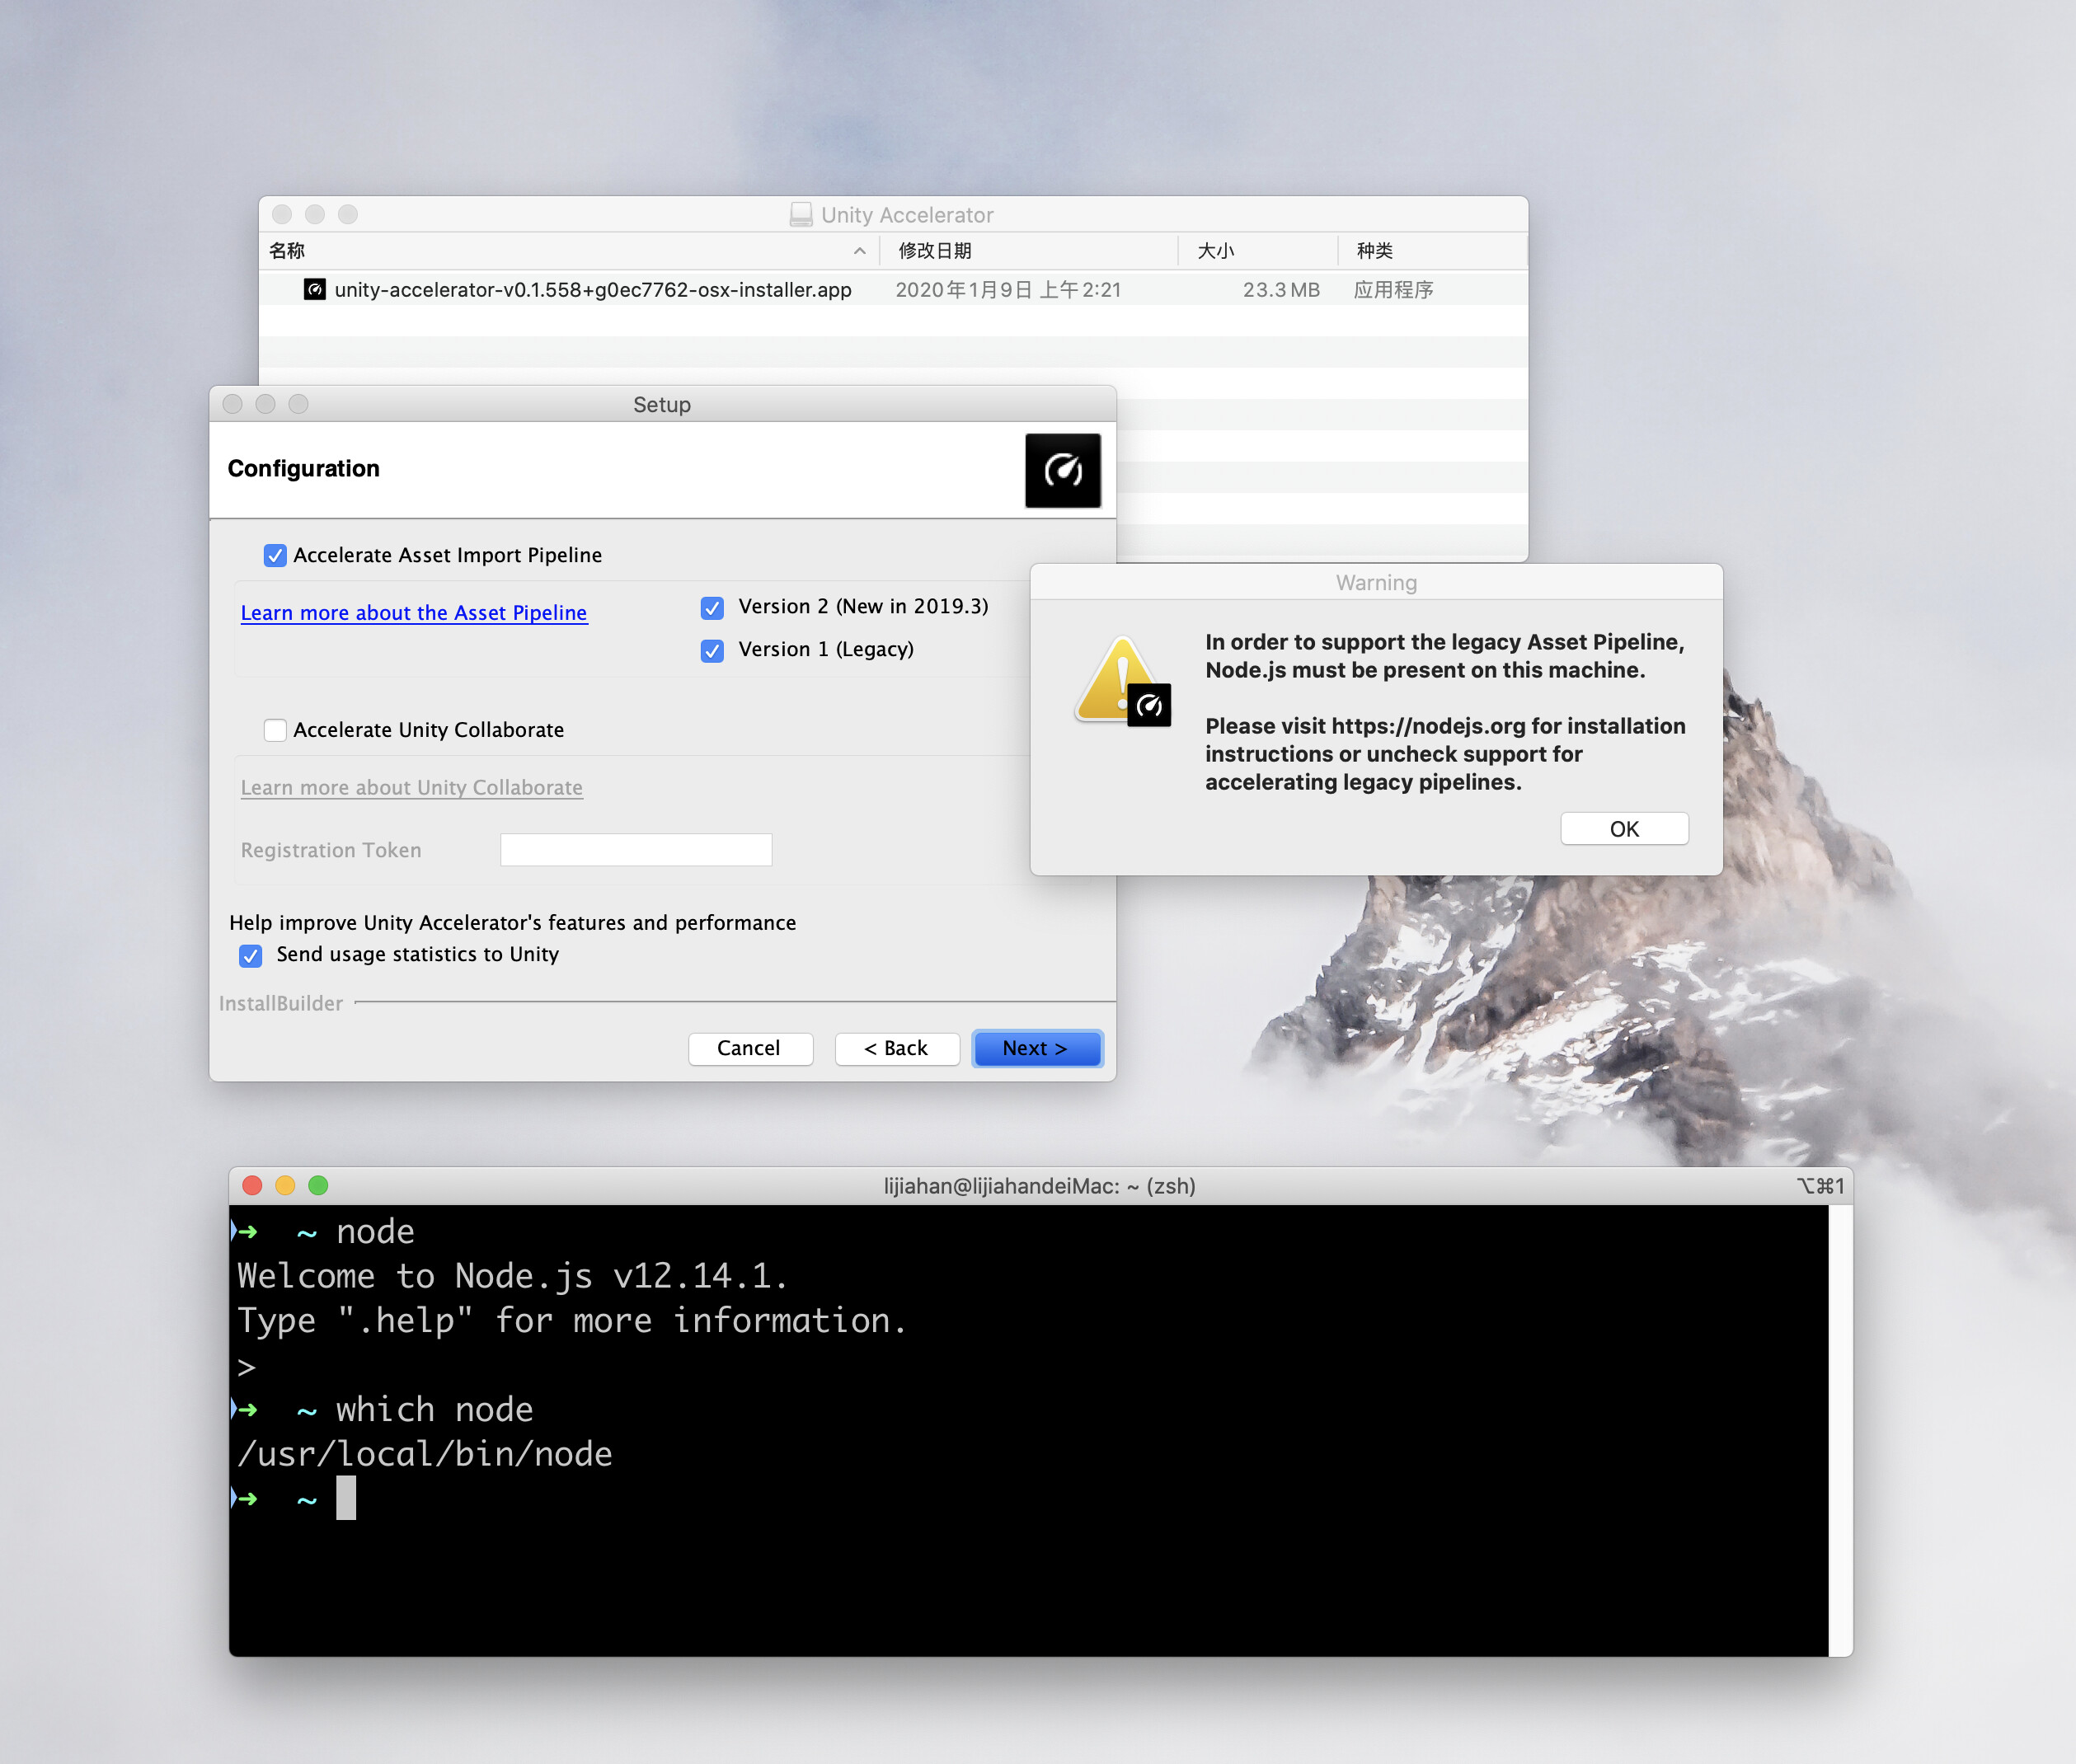2076x1764 pixels.
Task: Click Next to continue setup
Action: tap(1037, 1048)
